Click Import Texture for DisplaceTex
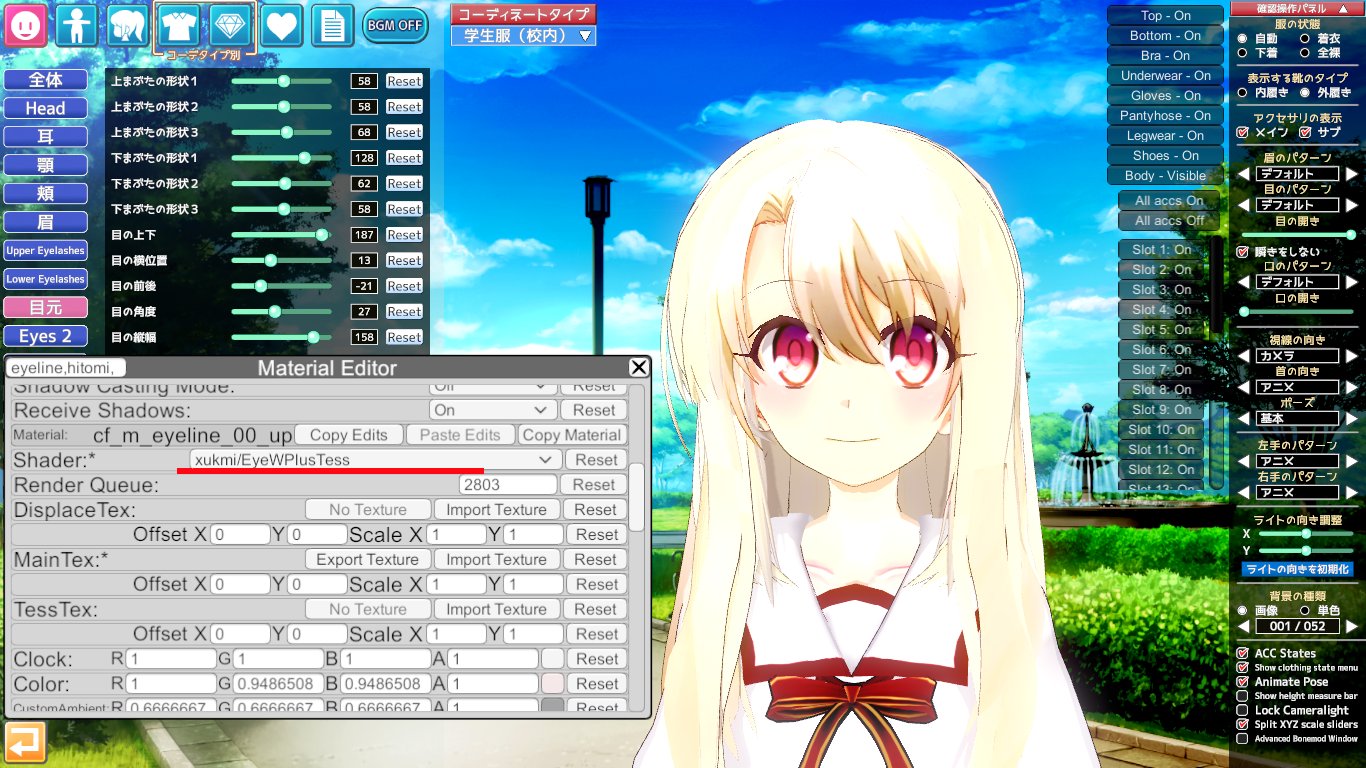This screenshot has width=1366, height=768. [496, 510]
